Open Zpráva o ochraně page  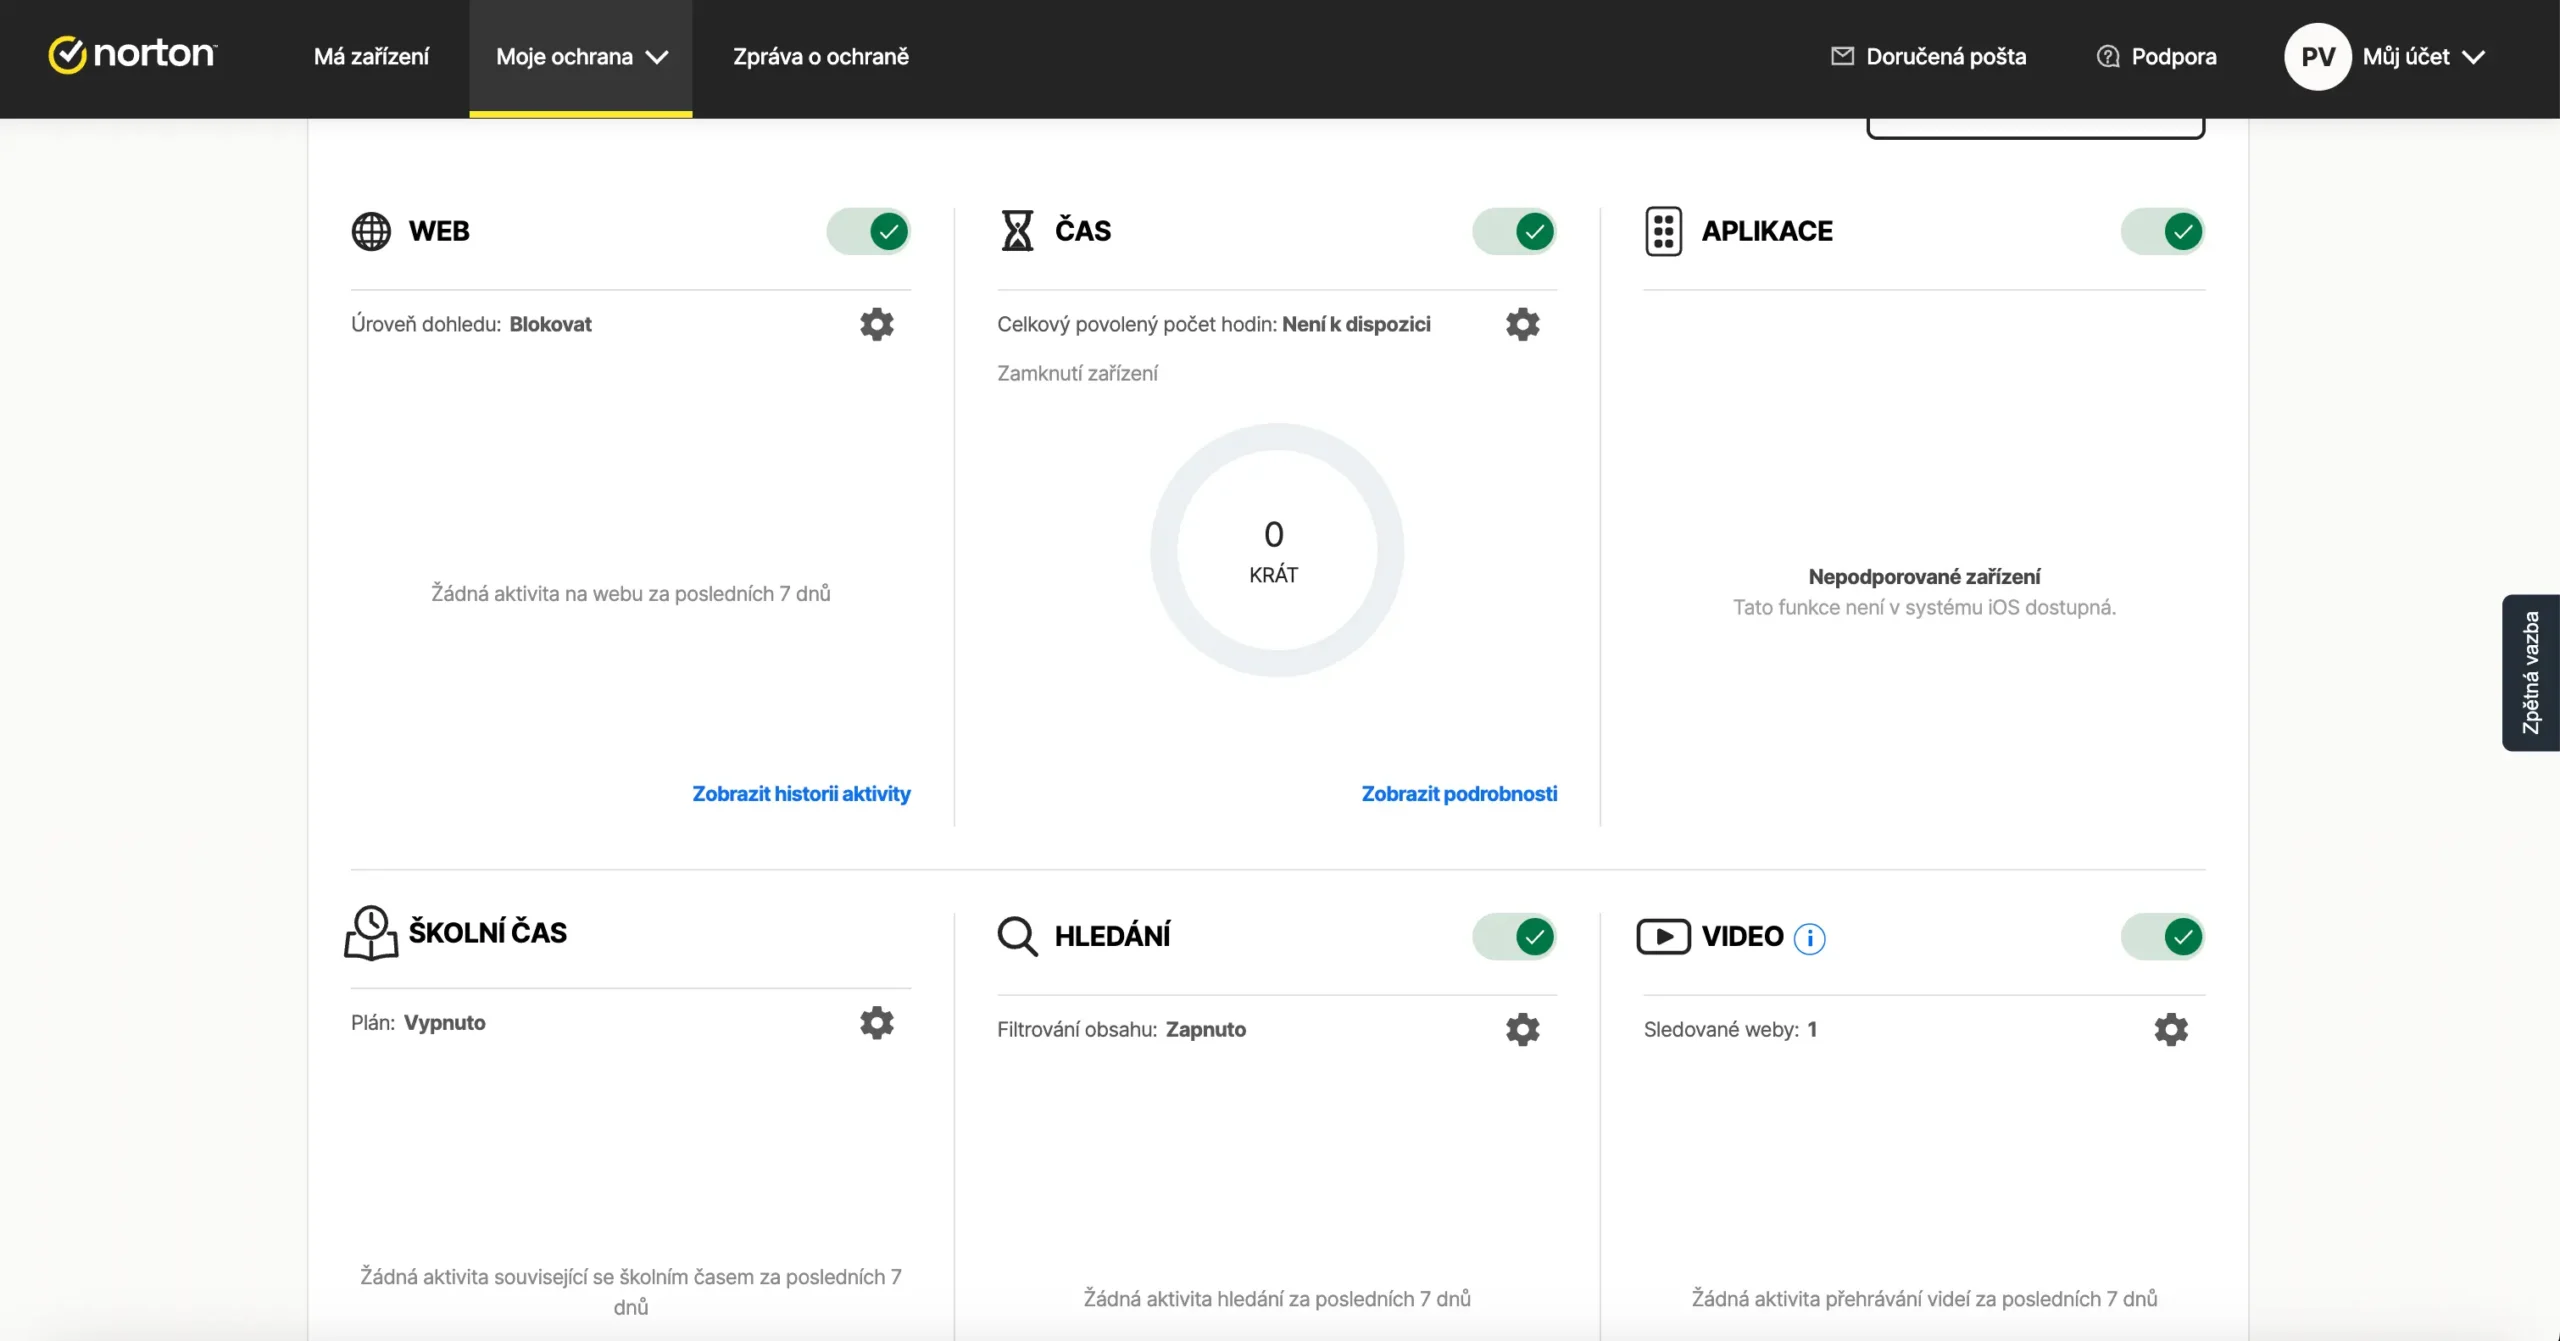point(820,57)
